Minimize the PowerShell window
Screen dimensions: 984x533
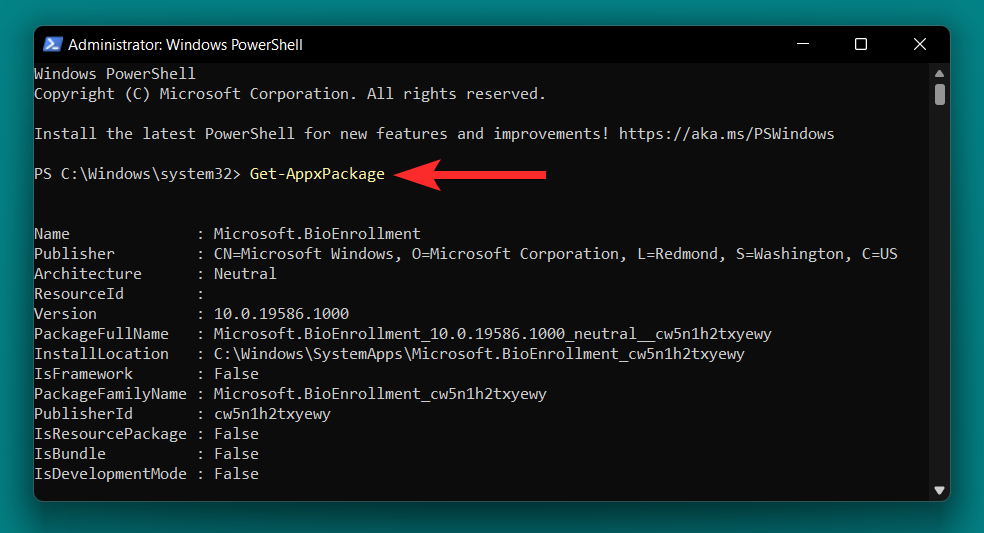click(803, 44)
